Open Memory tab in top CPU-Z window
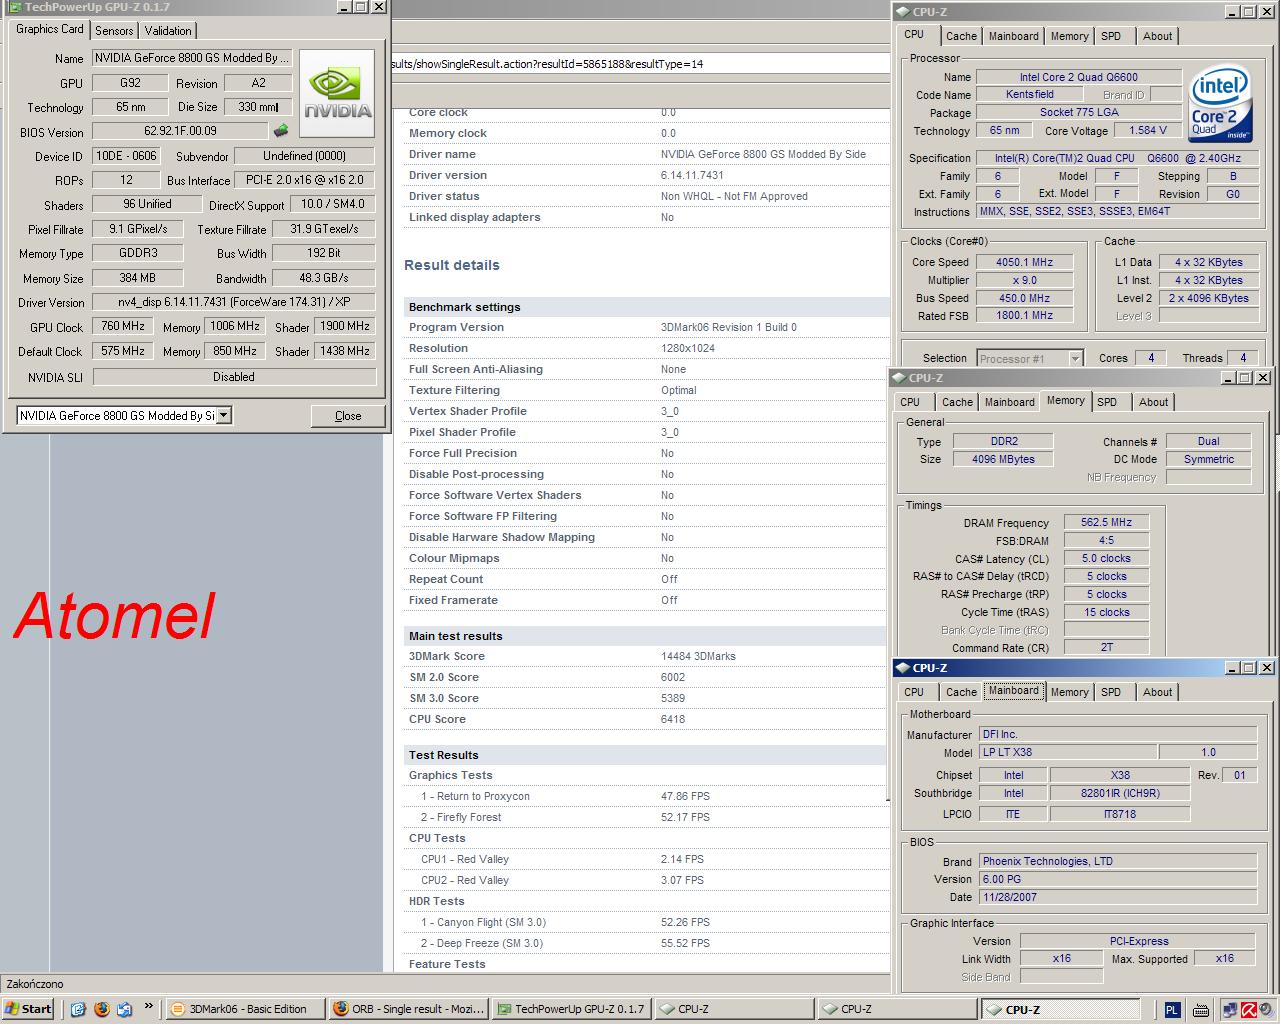The width and height of the screenshot is (1280, 1024). point(1069,36)
